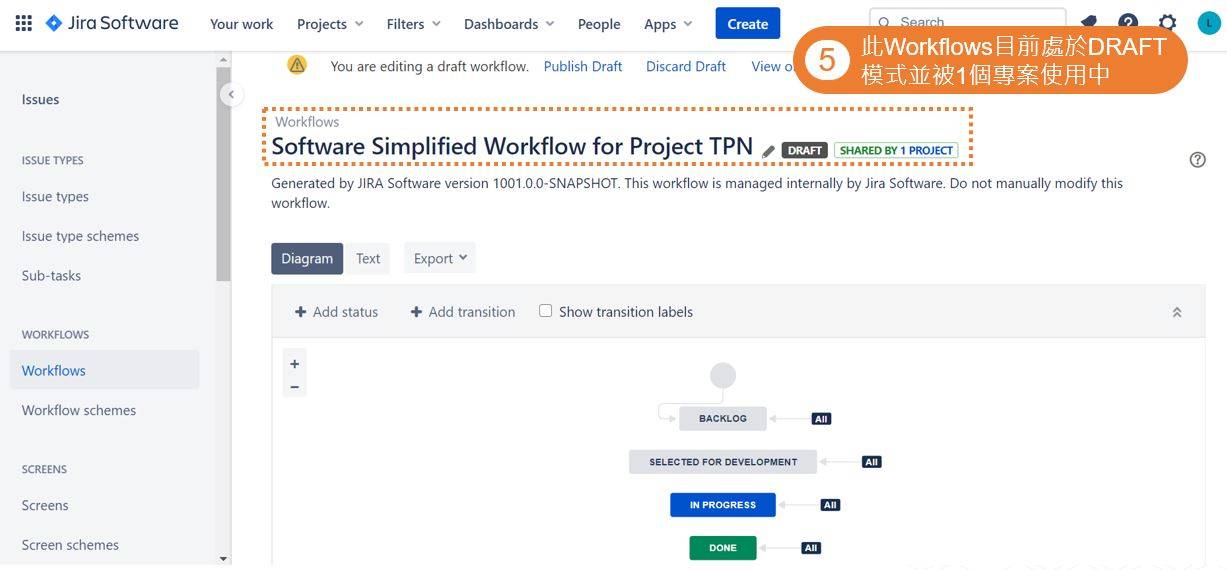Open Screens in sidebar
Screen dimensions: 1227x570
(45, 505)
